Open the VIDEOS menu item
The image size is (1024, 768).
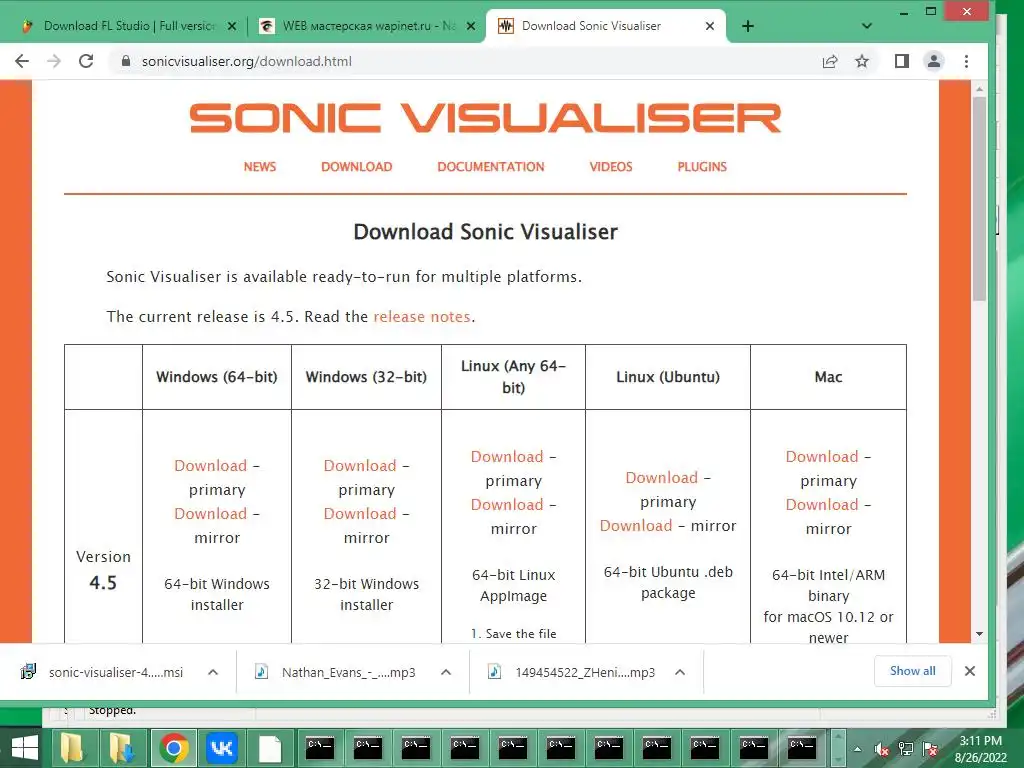coord(611,167)
